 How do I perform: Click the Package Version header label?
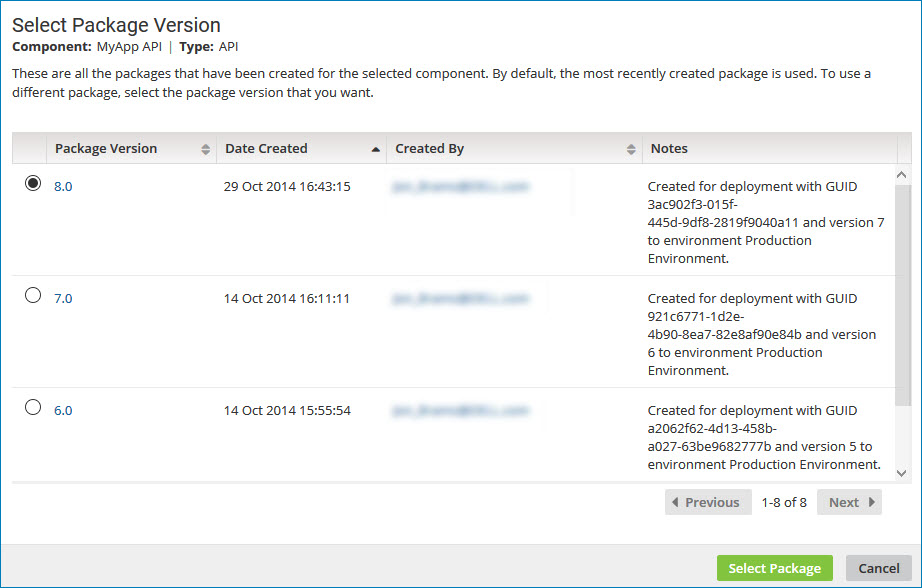pyautogui.click(x=105, y=148)
